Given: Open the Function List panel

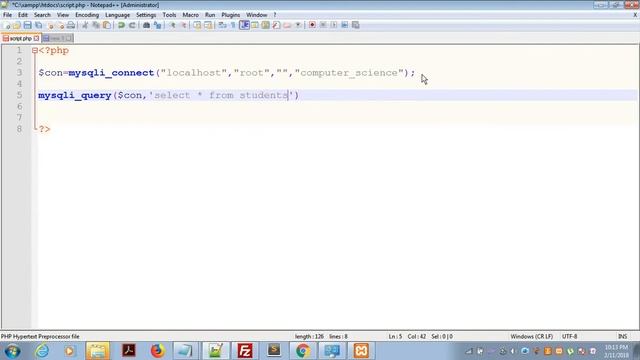Looking at the screenshot, I should (276, 25).
